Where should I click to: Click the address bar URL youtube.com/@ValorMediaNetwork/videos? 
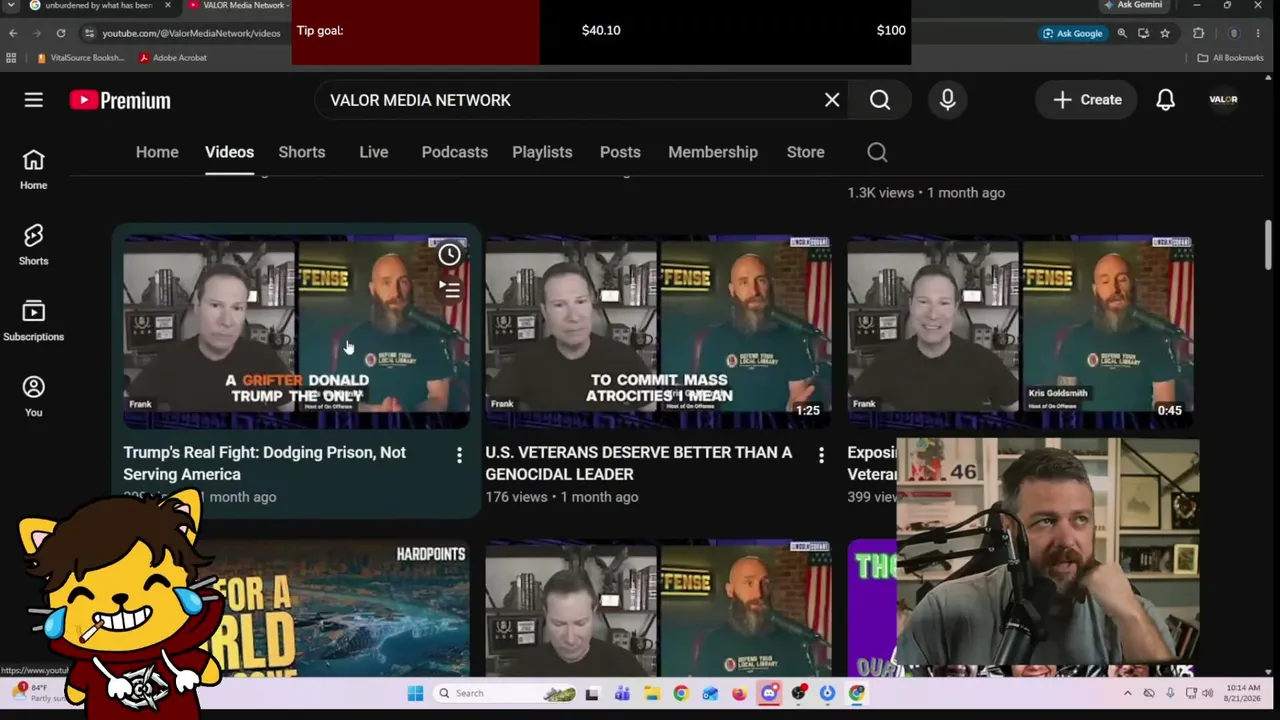tap(191, 33)
